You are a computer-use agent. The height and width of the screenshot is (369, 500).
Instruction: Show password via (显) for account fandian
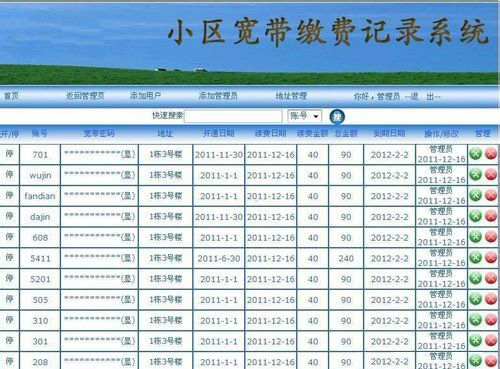(128, 195)
